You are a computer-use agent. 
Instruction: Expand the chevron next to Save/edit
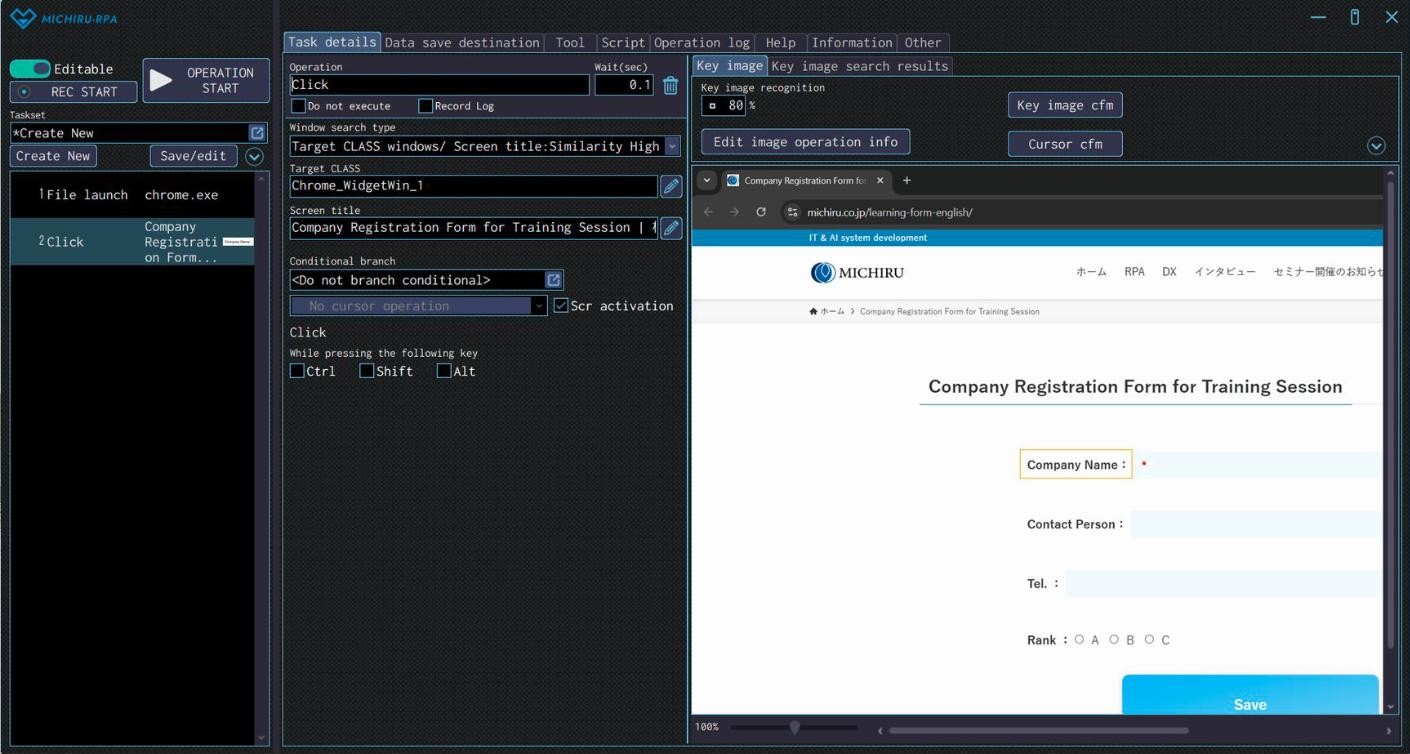point(254,156)
